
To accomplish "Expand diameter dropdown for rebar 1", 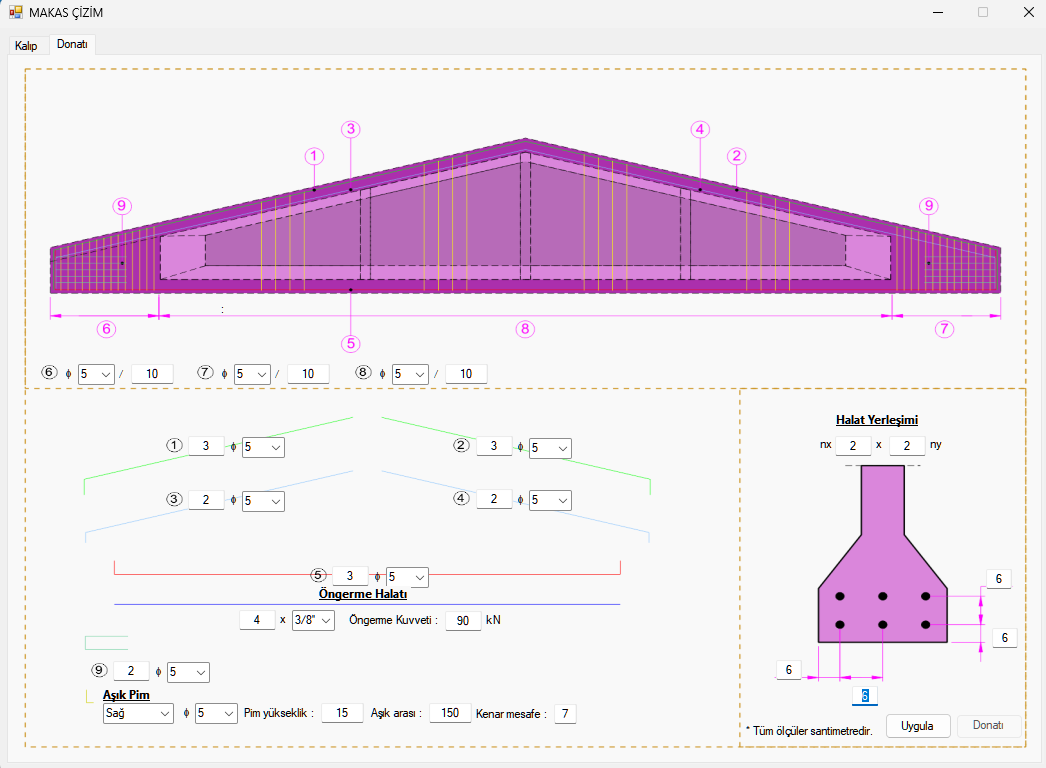I will pos(263,447).
